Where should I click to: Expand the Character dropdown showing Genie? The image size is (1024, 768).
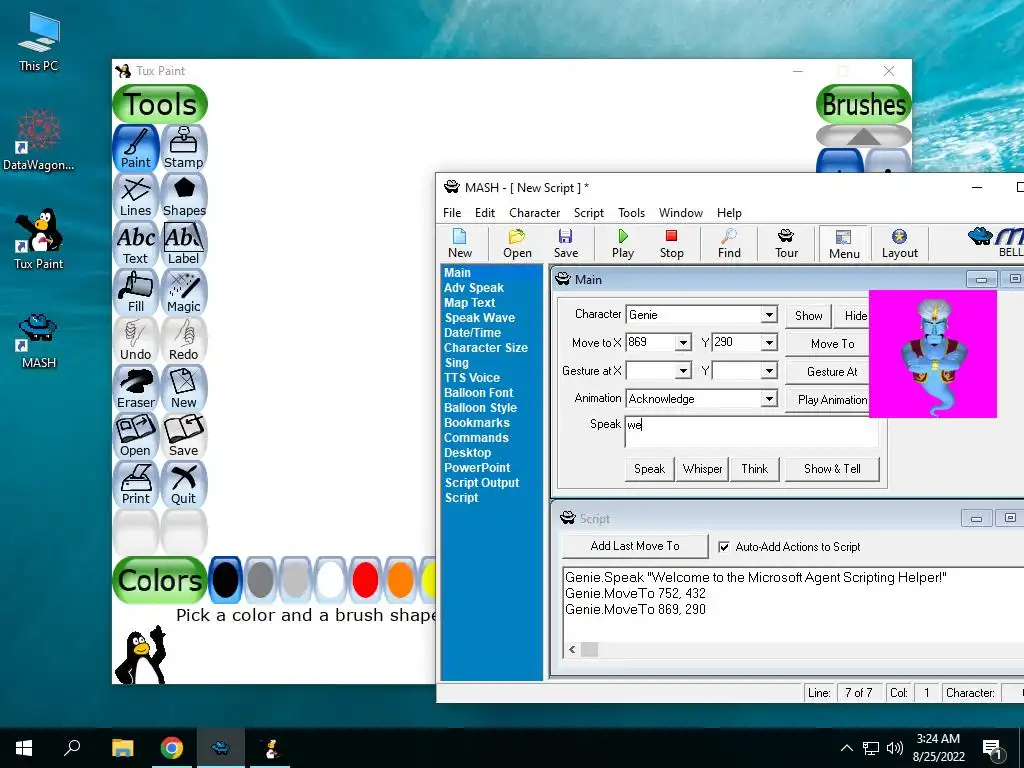tap(769, 315)
